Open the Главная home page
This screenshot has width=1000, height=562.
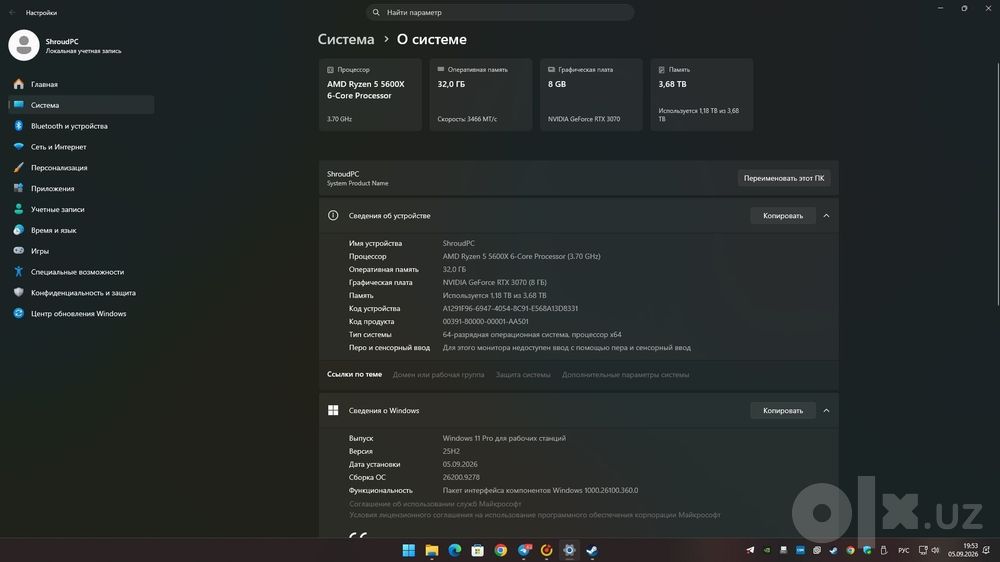tap(81, 84)
